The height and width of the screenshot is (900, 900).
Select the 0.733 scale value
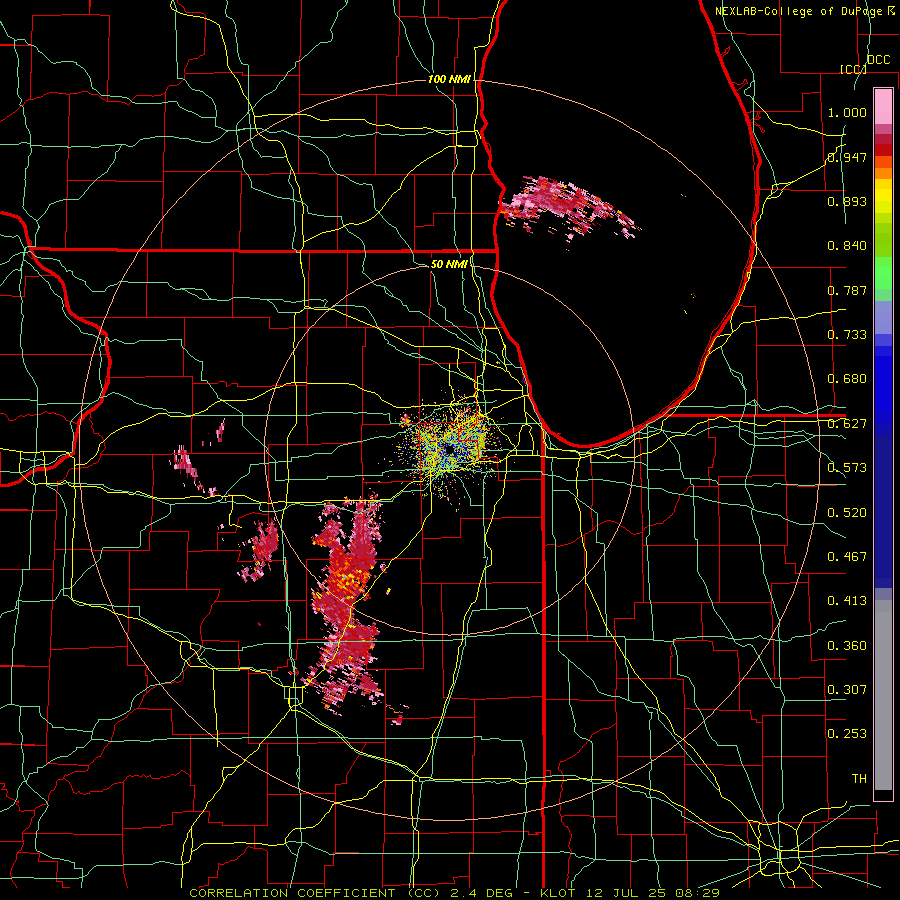pyautogui.click(x=847, y=335)
